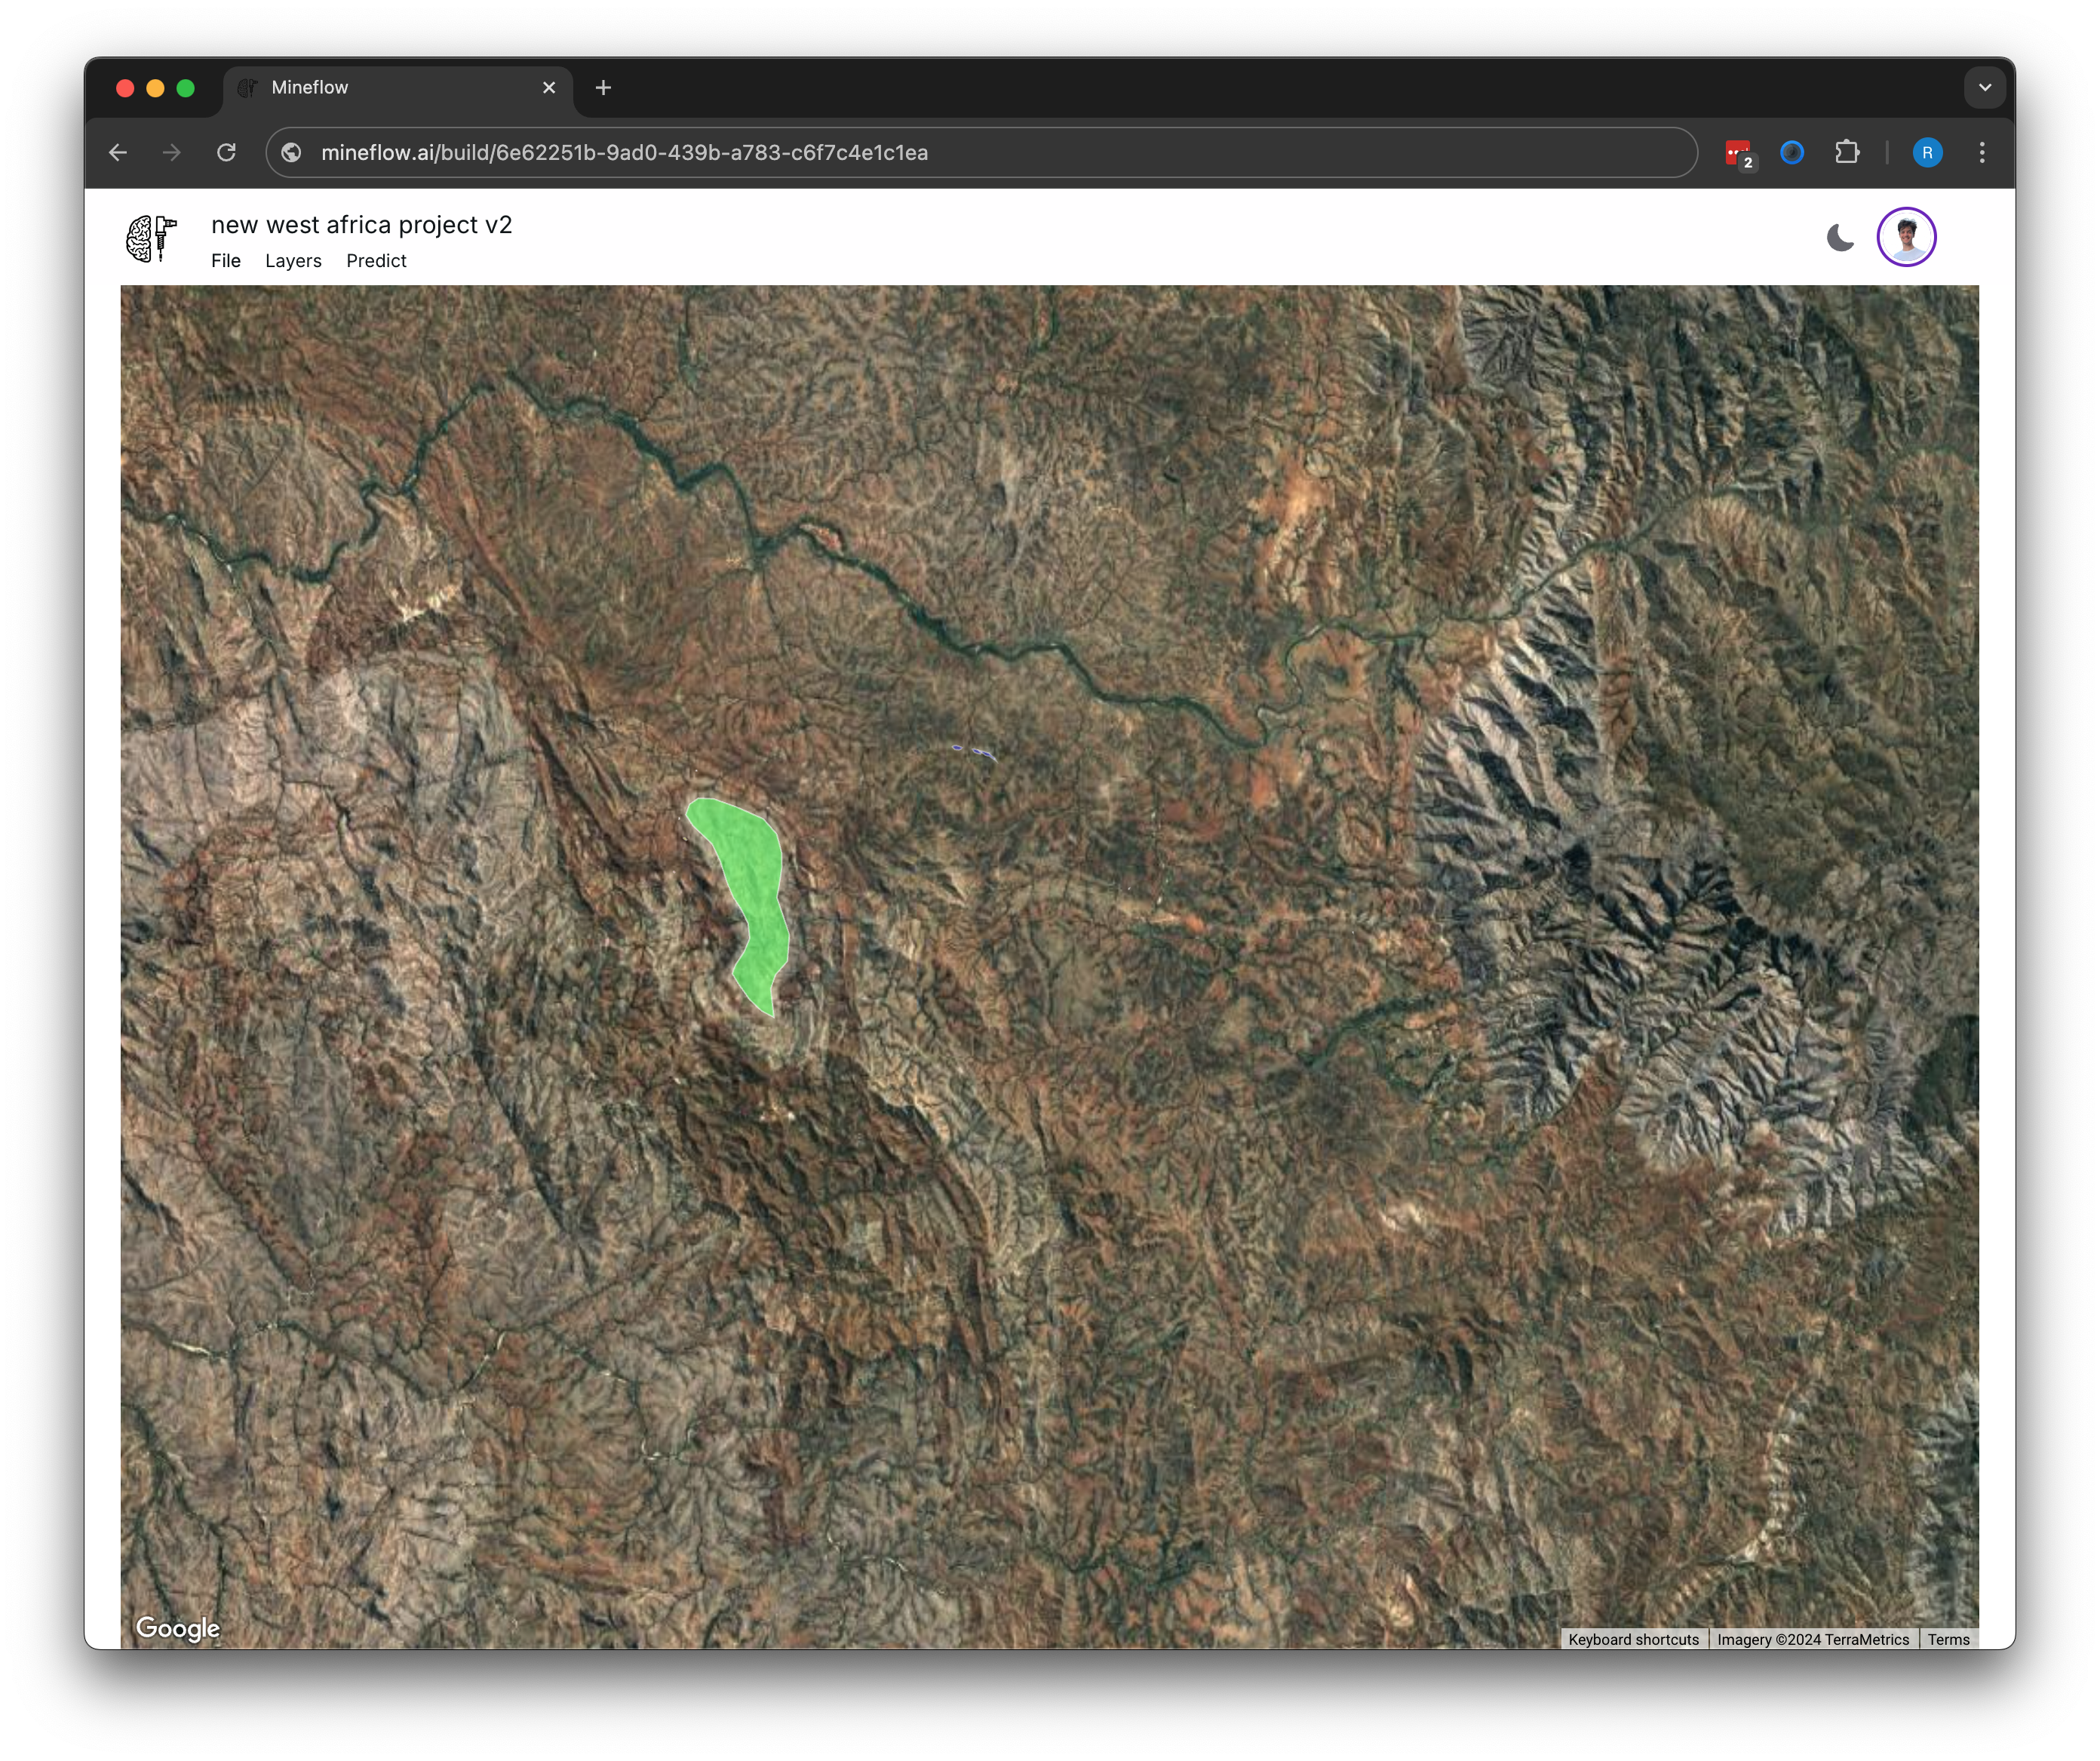Open the Chrome profile R avatar
Image resolution: width=2100 pixels, height=1761 pixels.
click(1927, 152)
